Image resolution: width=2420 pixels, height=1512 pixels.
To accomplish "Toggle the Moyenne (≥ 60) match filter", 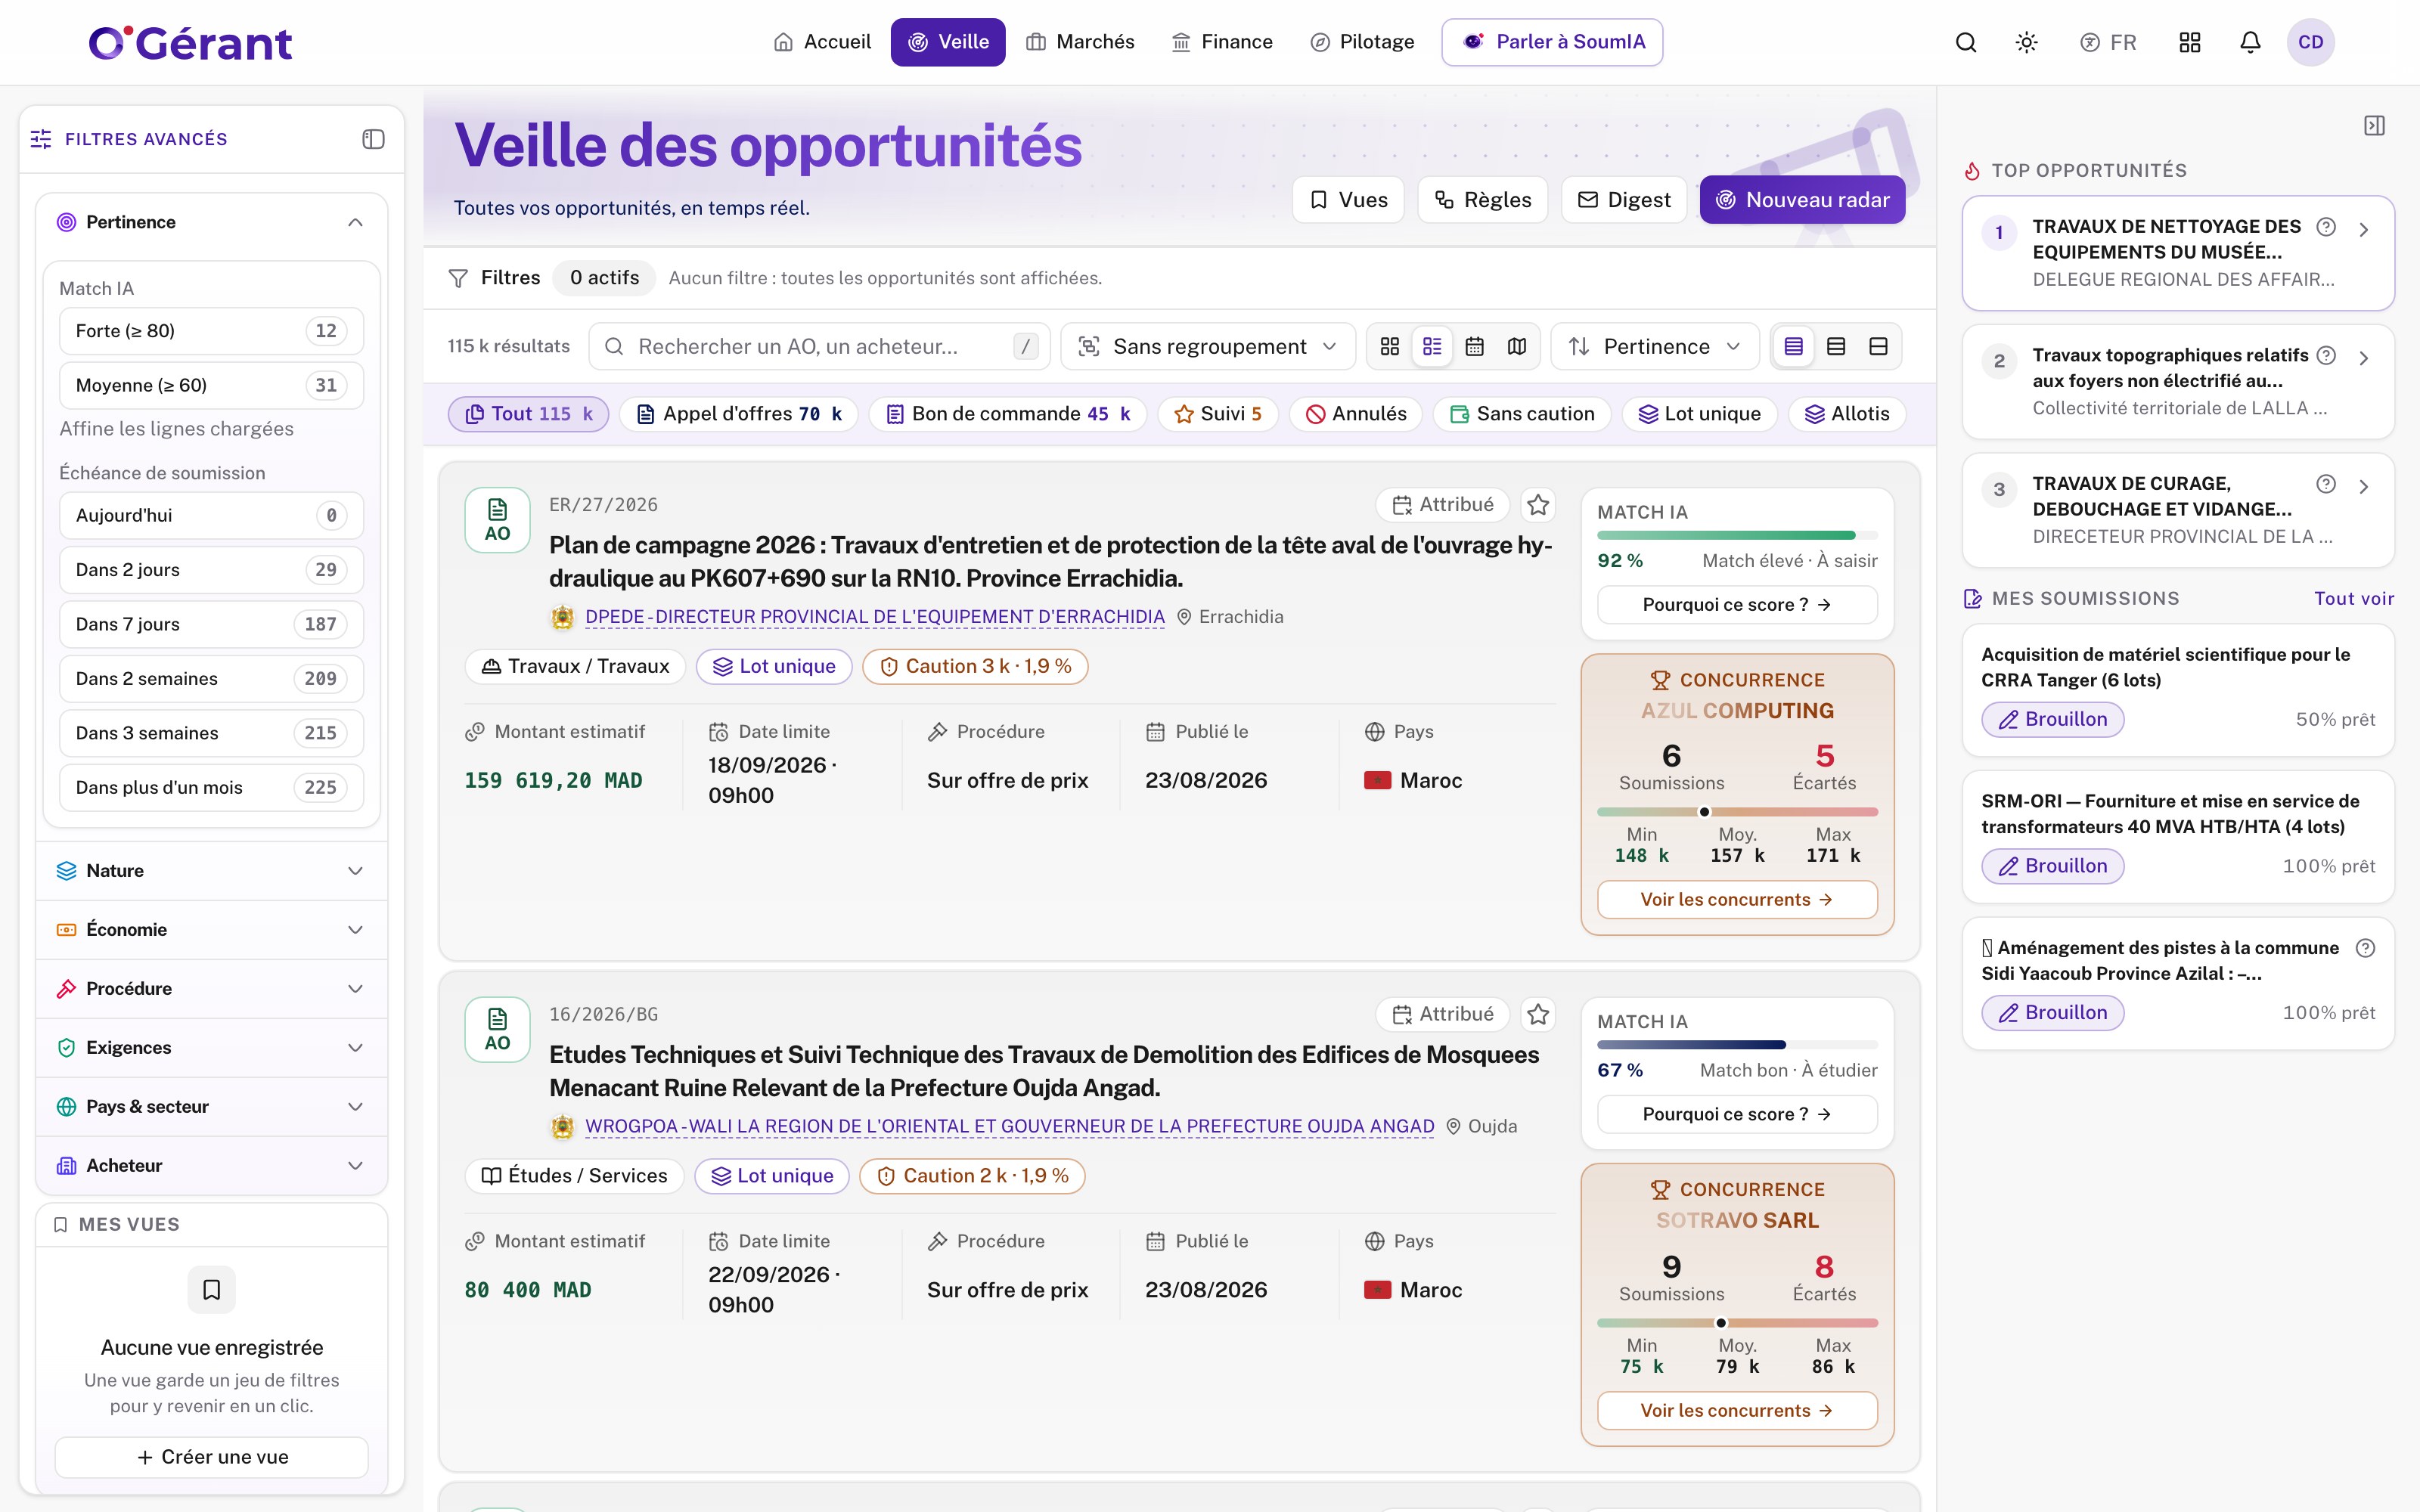I will click(211, 385).
